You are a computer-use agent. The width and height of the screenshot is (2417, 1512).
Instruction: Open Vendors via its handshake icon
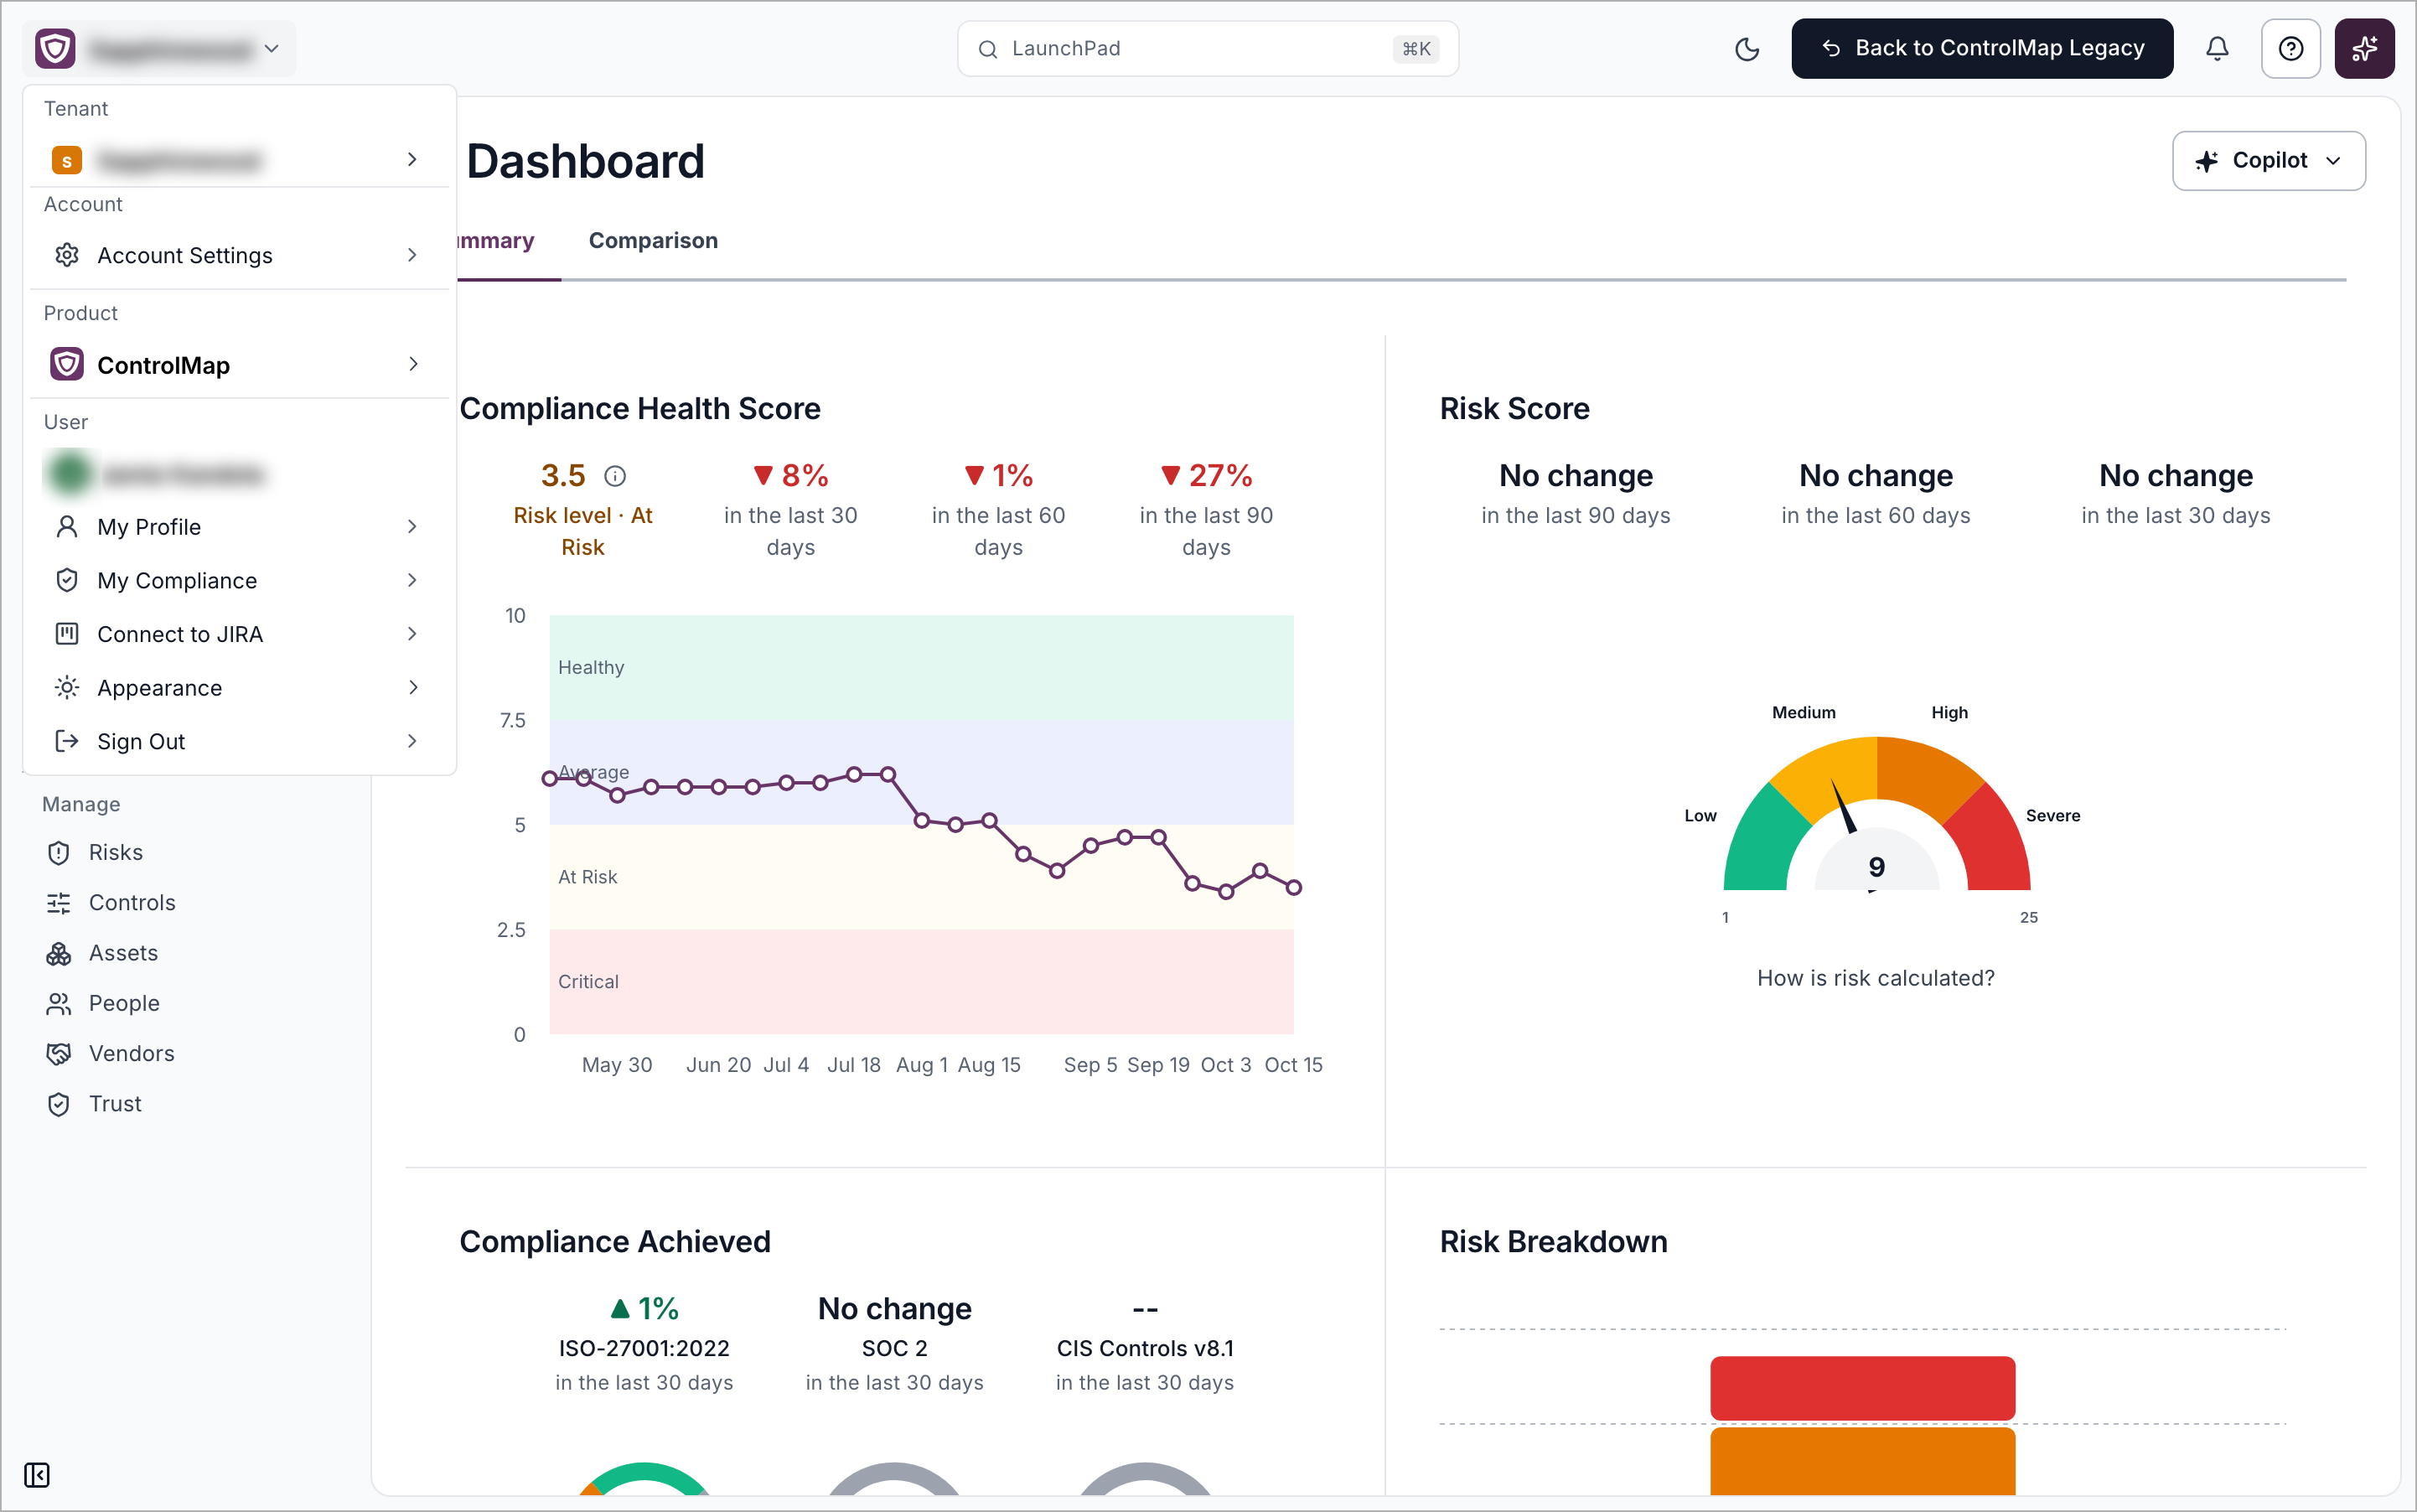pyautogui.click(x=59, y=1054)
